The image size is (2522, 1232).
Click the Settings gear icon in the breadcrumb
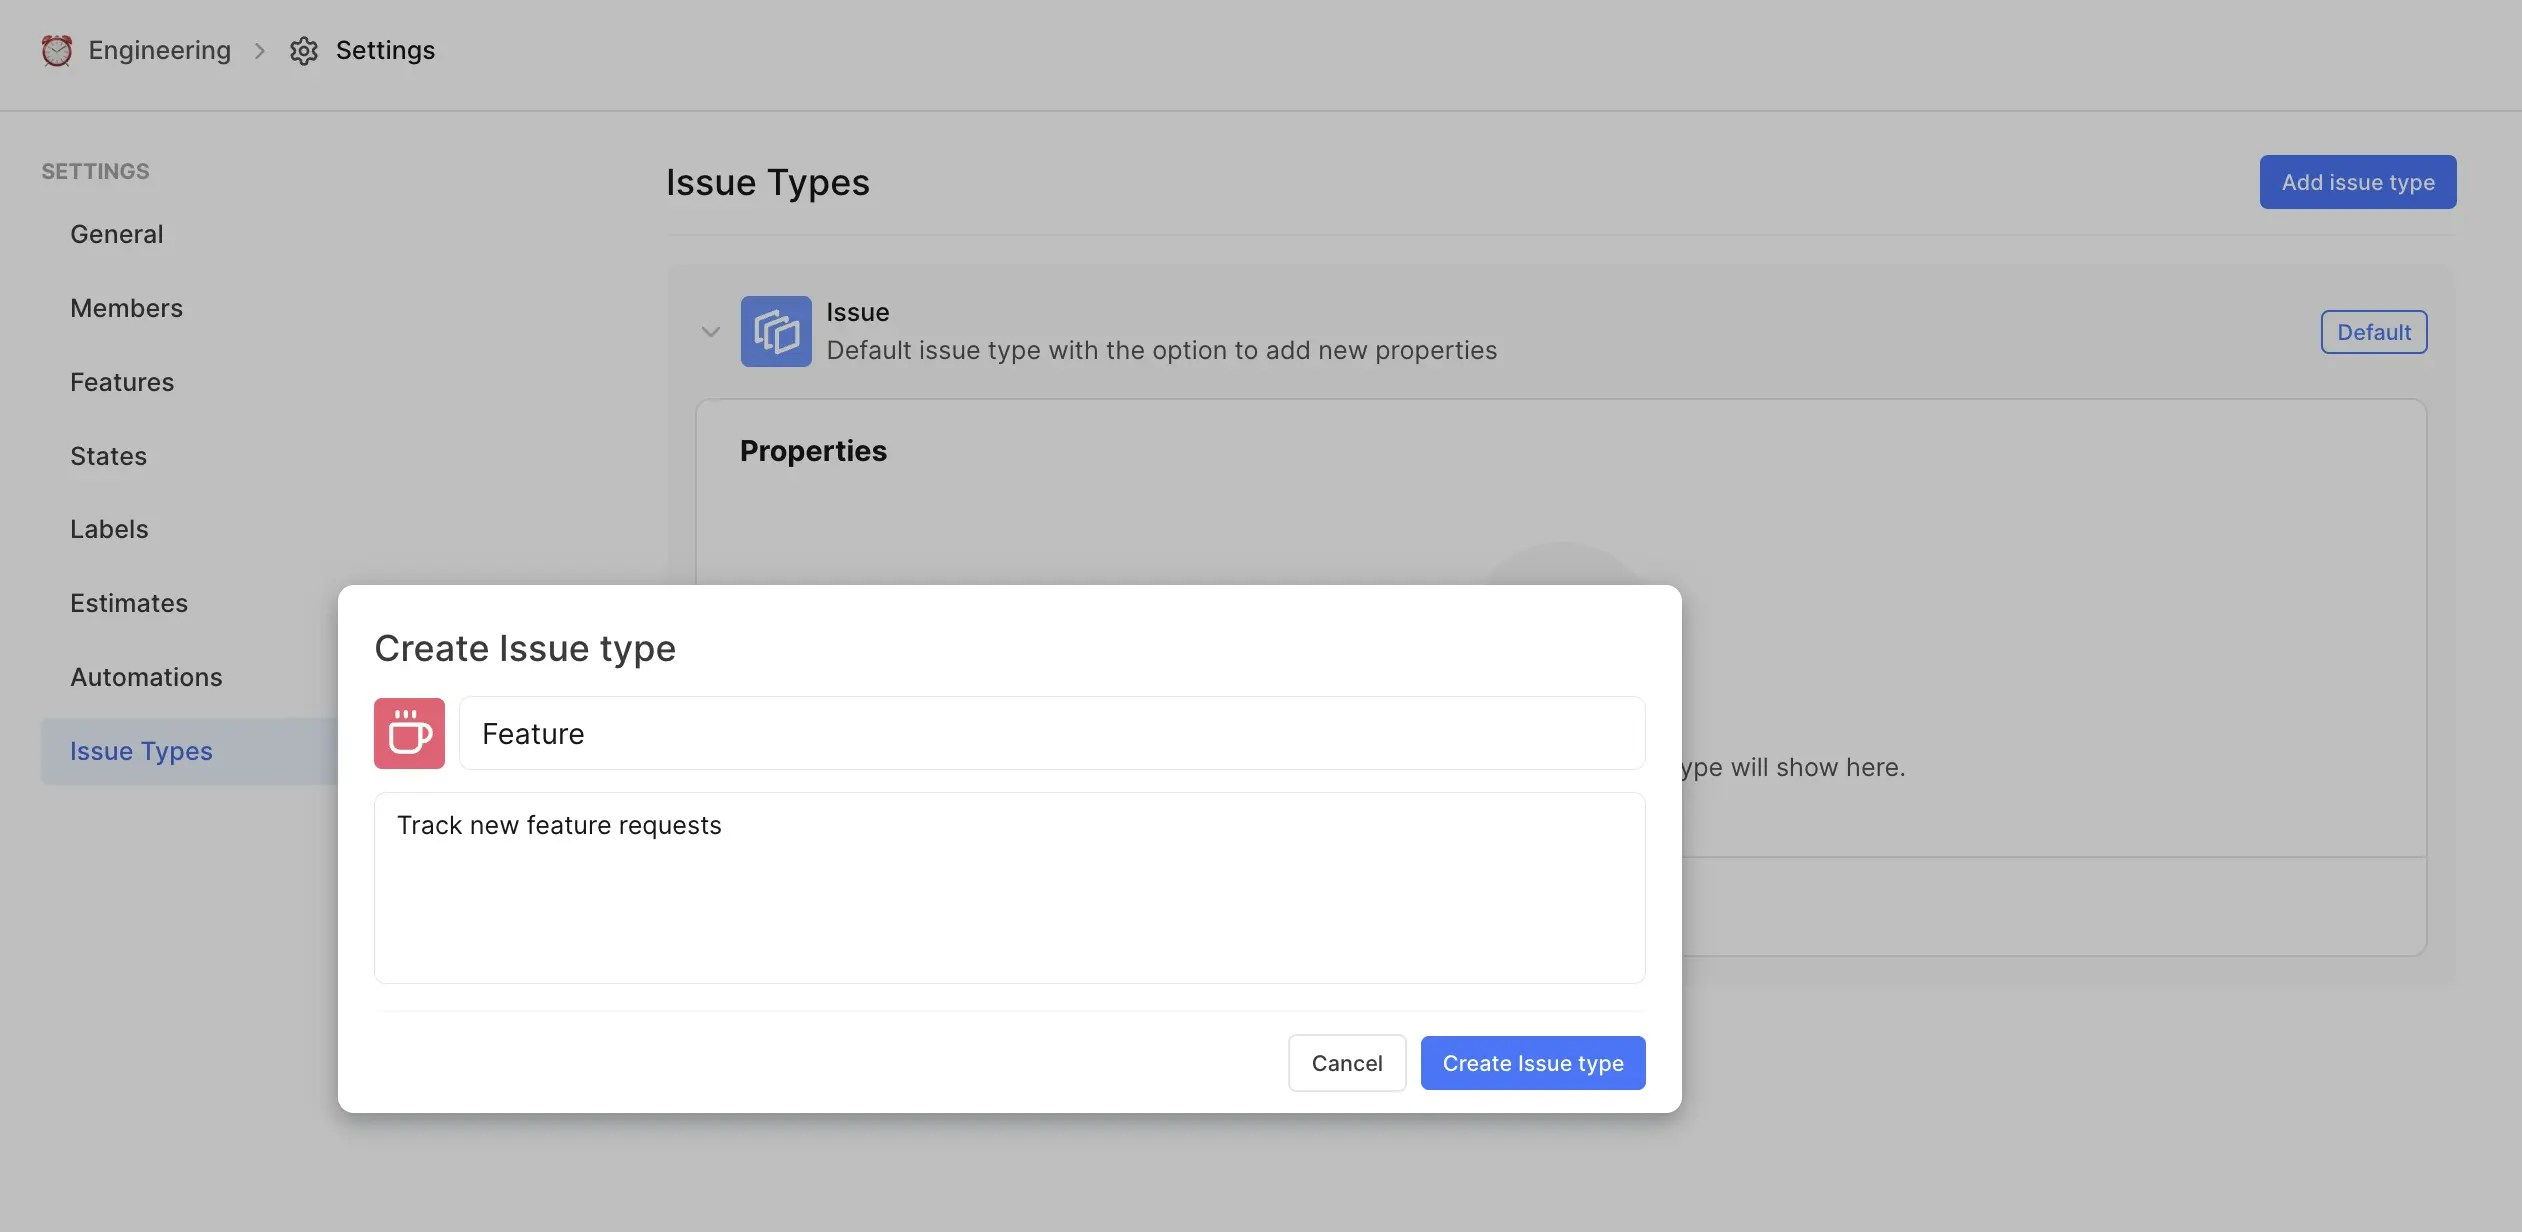[304, 50]
